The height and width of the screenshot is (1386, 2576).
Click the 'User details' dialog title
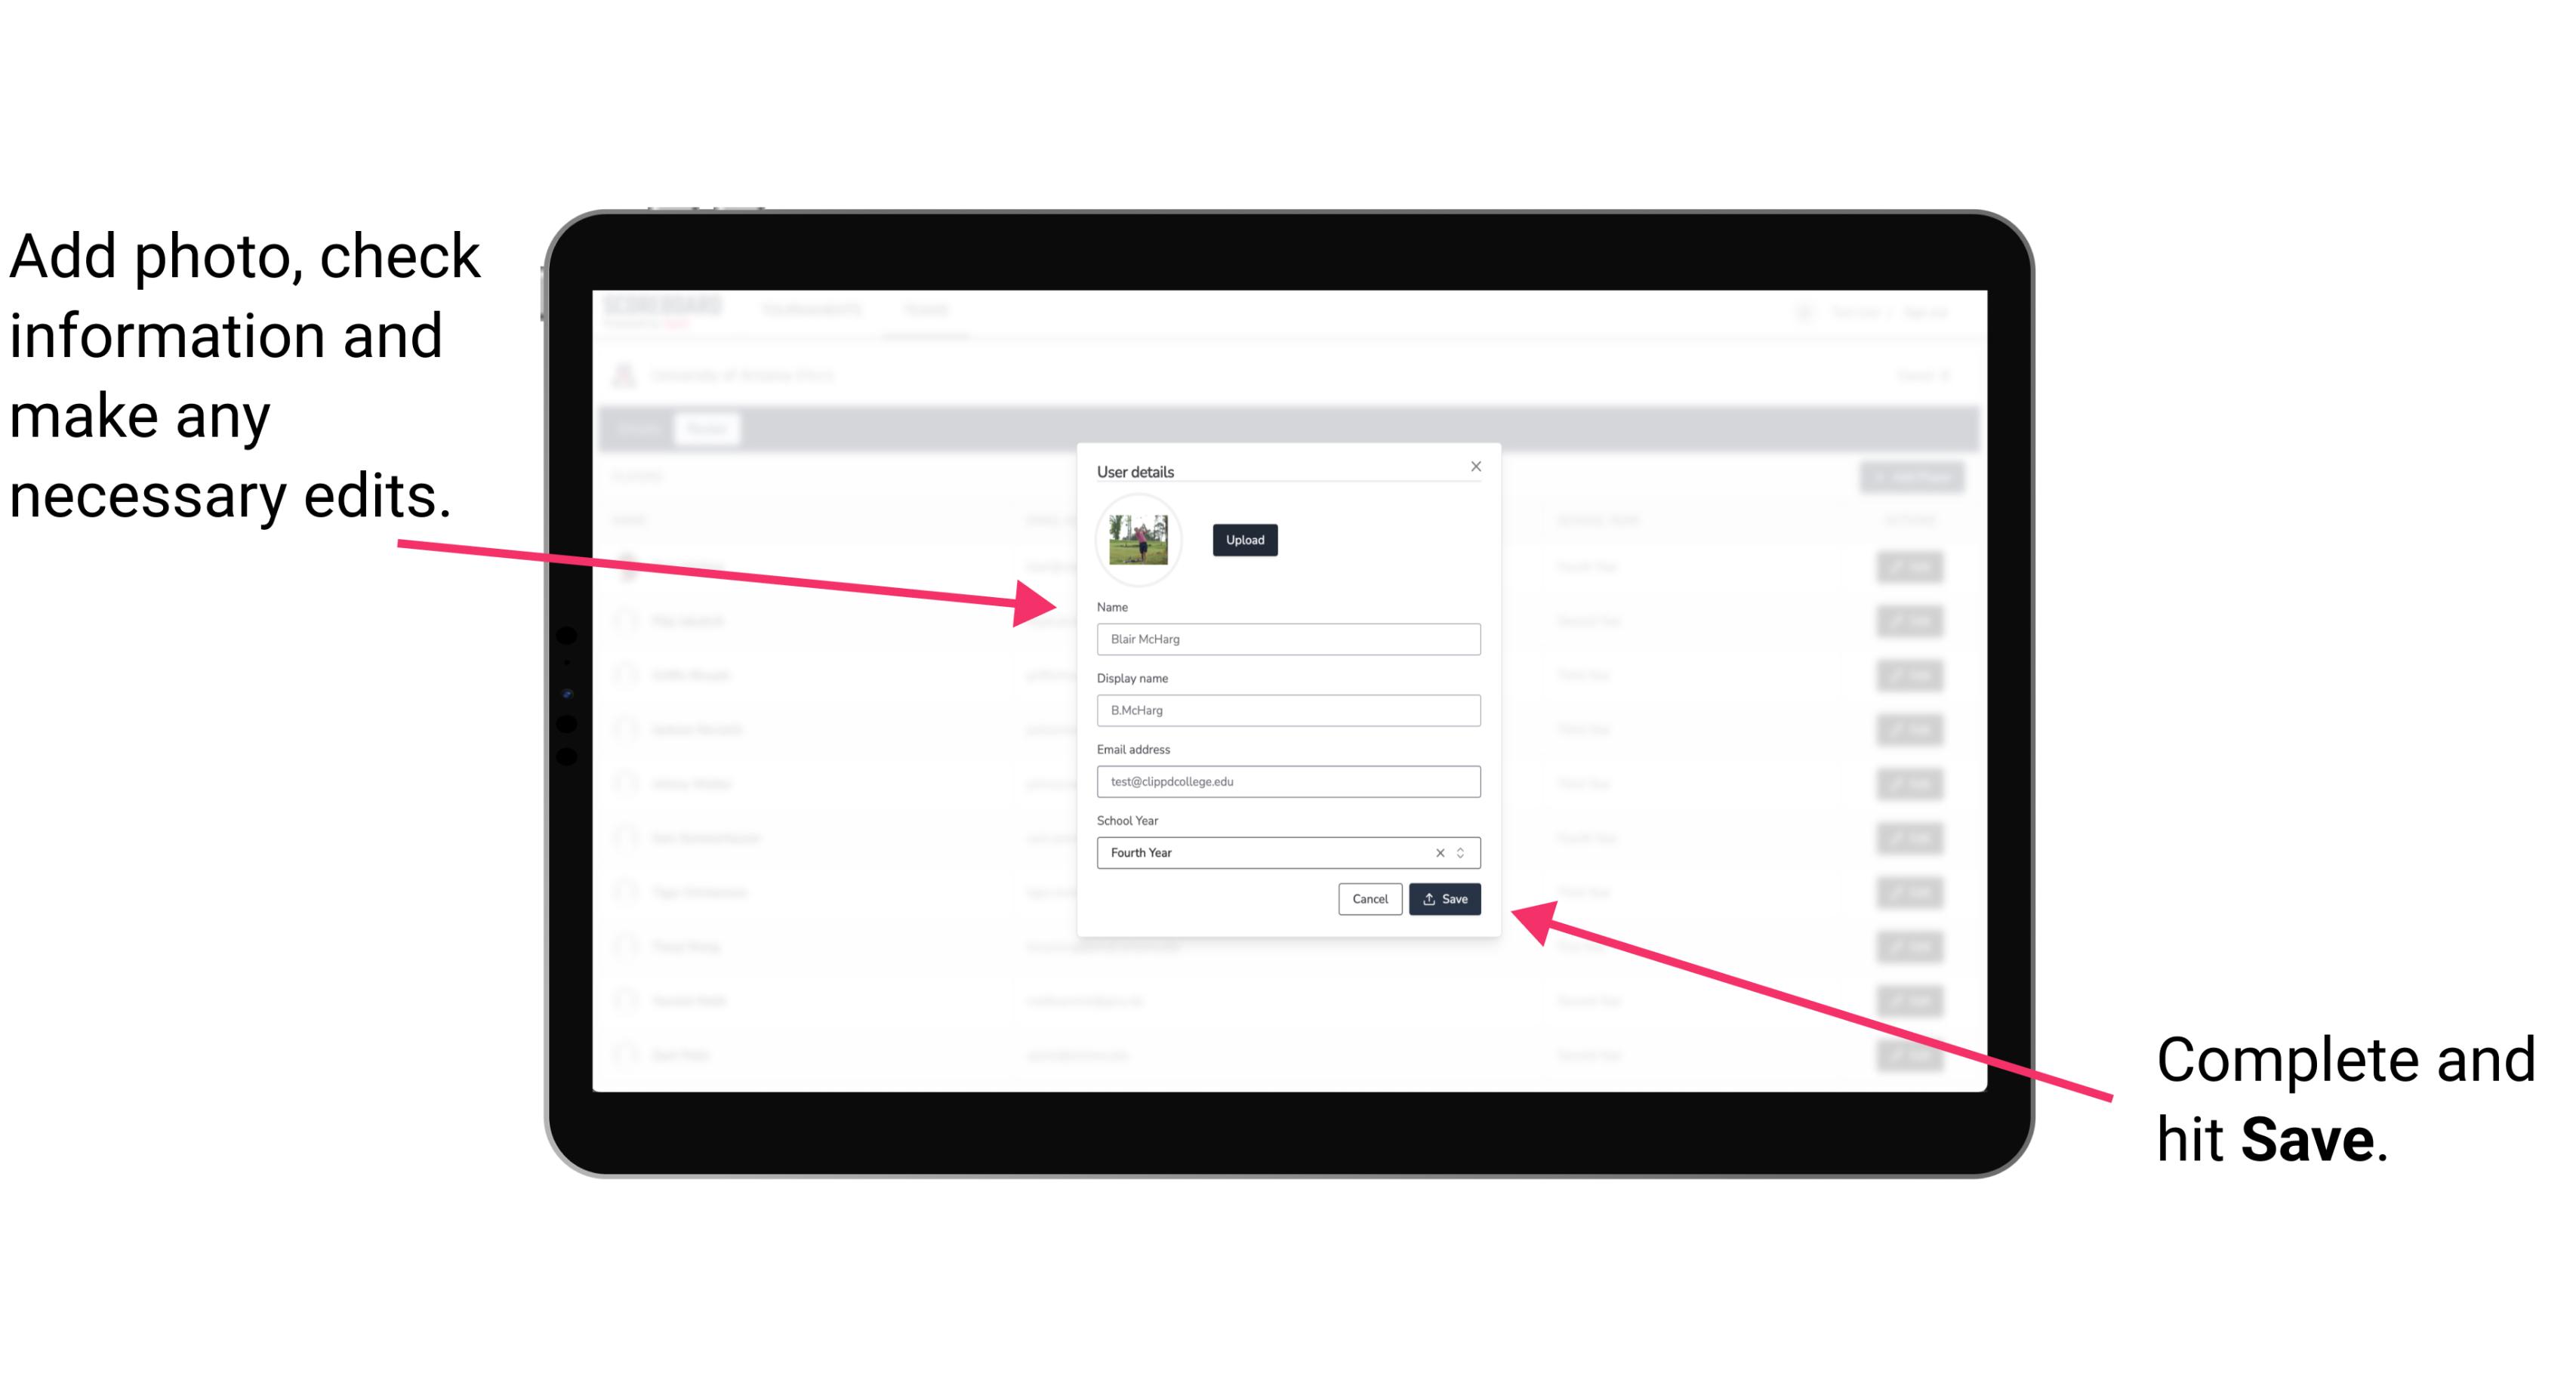1135,470
